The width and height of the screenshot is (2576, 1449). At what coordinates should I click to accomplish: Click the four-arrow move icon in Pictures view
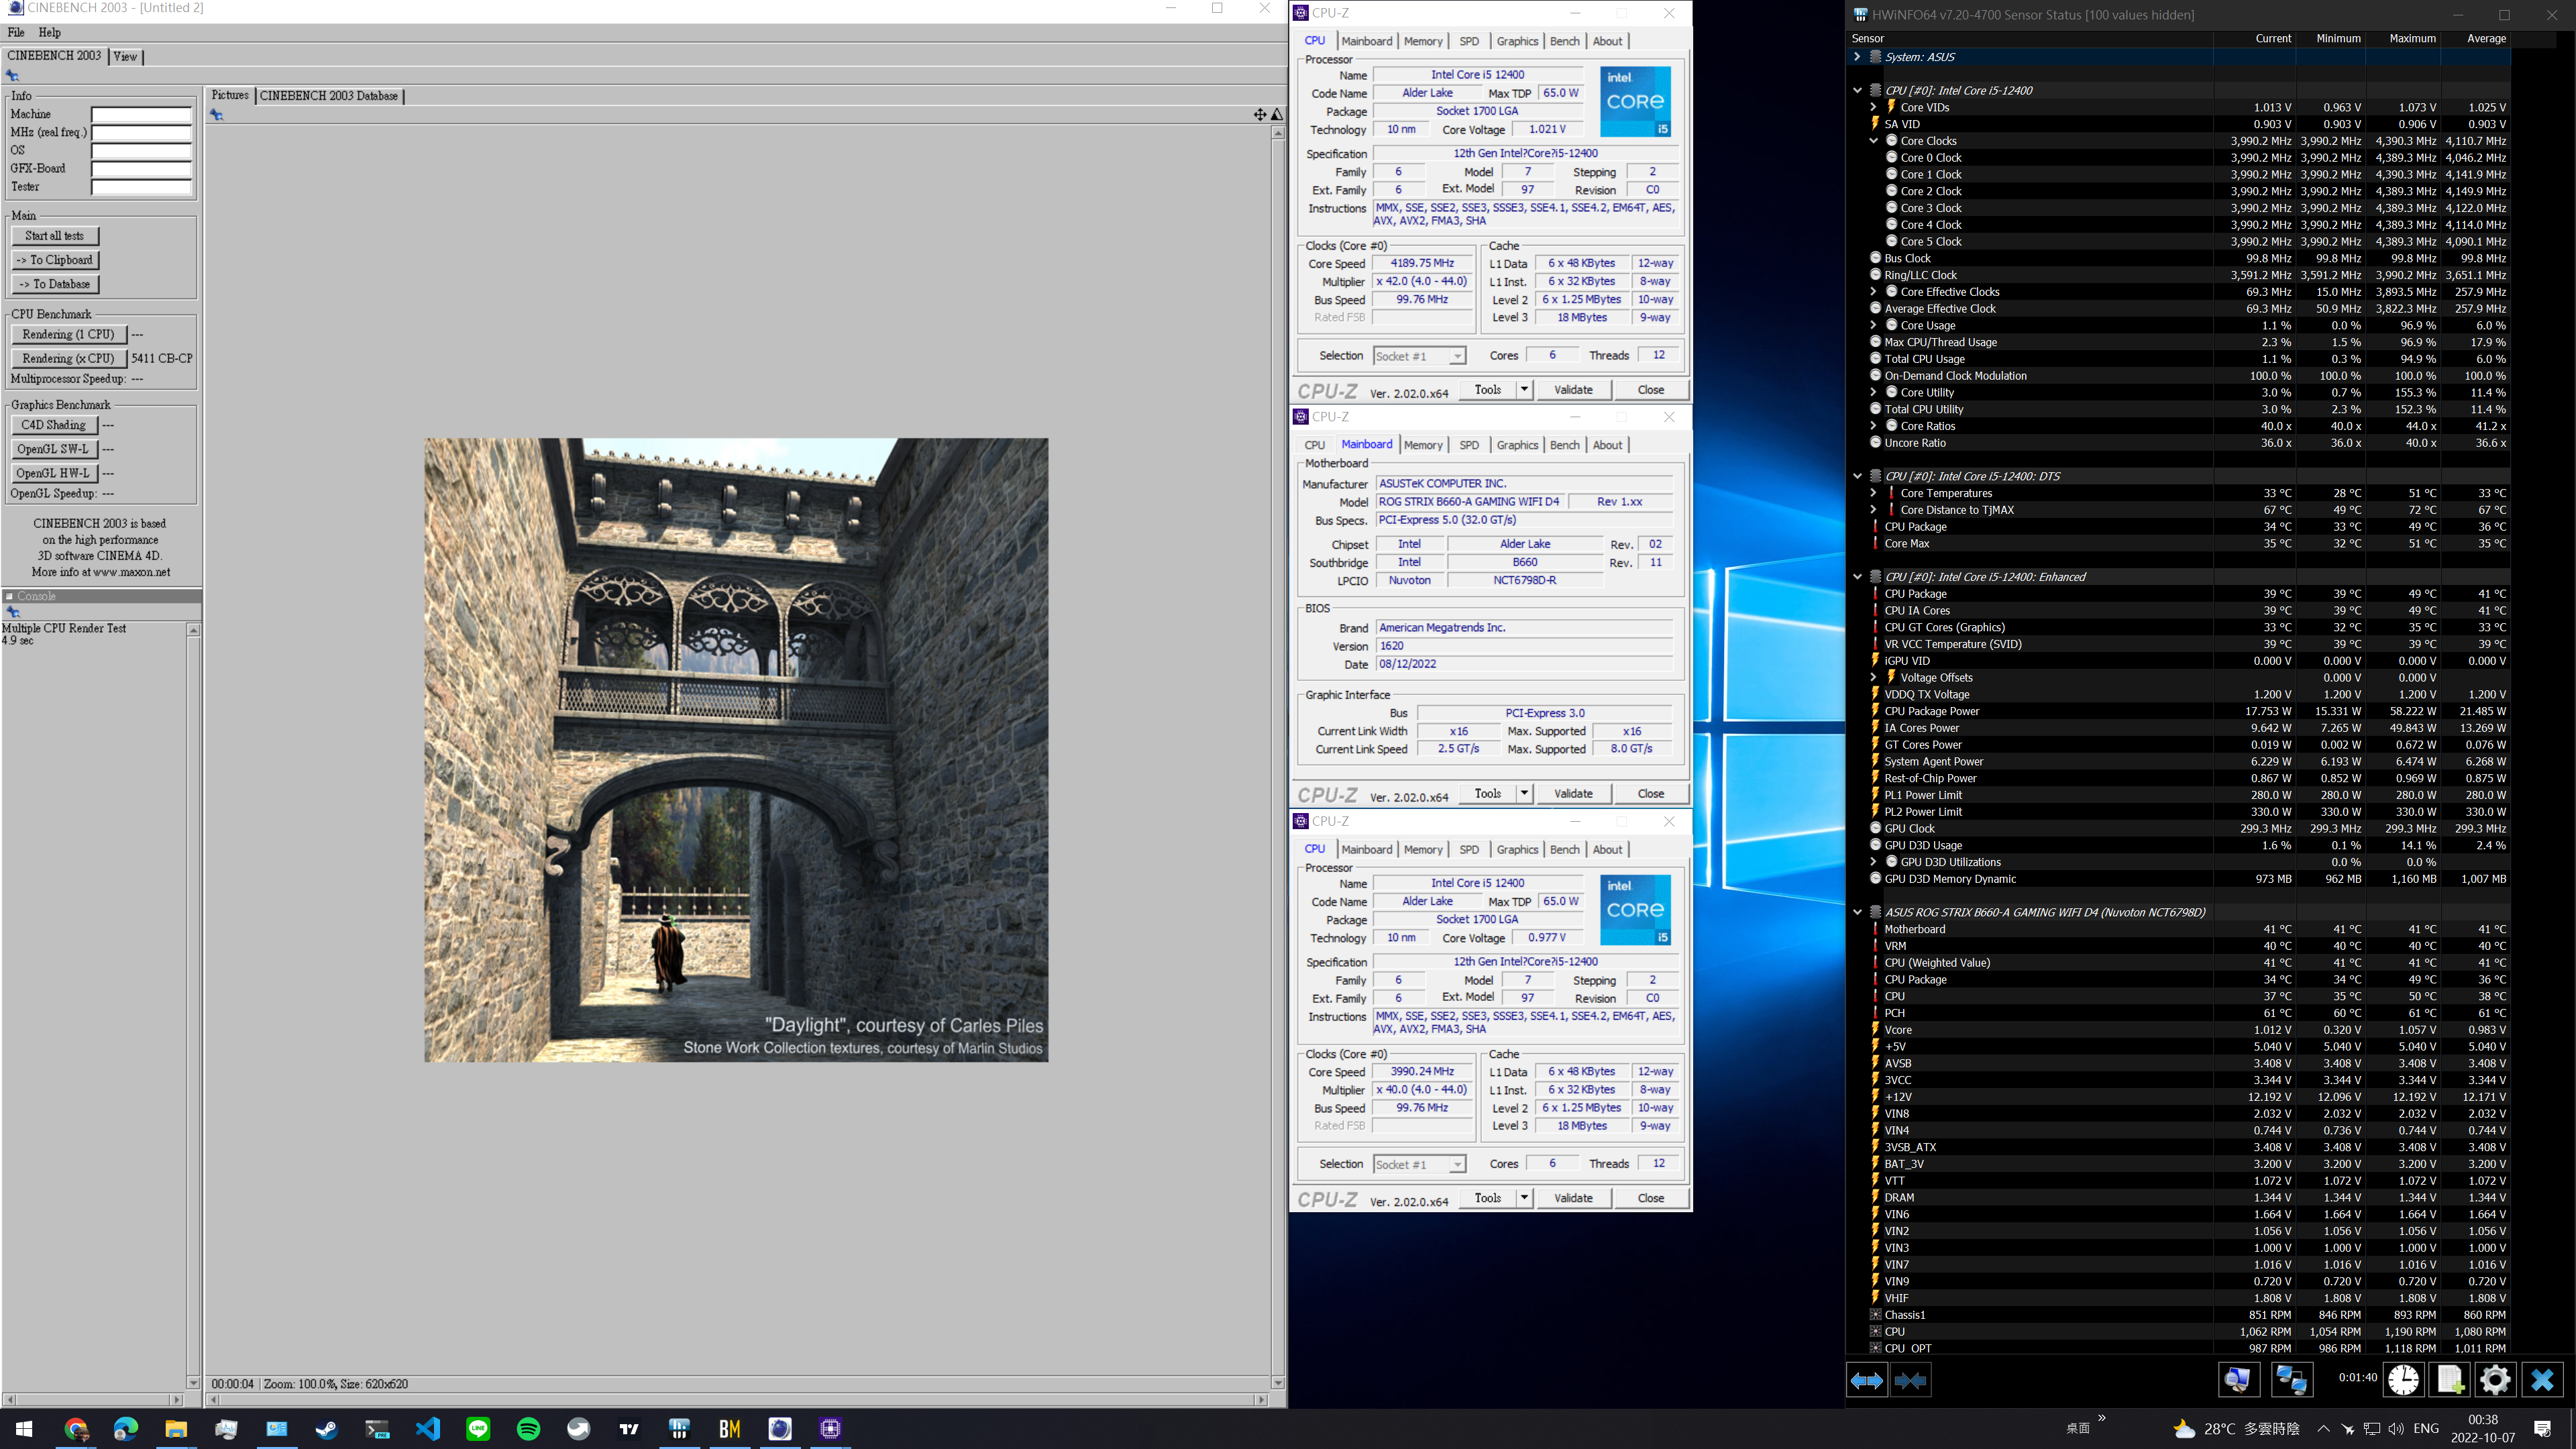coord(1260,114)
